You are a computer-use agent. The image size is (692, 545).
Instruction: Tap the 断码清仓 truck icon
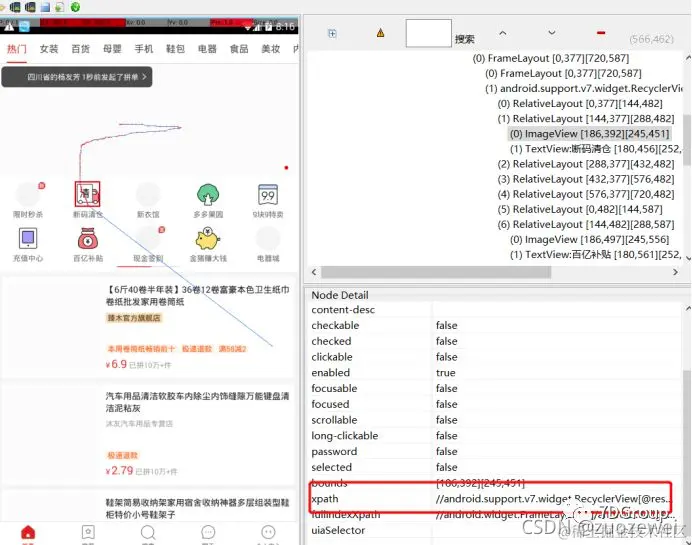[x=87, y=194]
